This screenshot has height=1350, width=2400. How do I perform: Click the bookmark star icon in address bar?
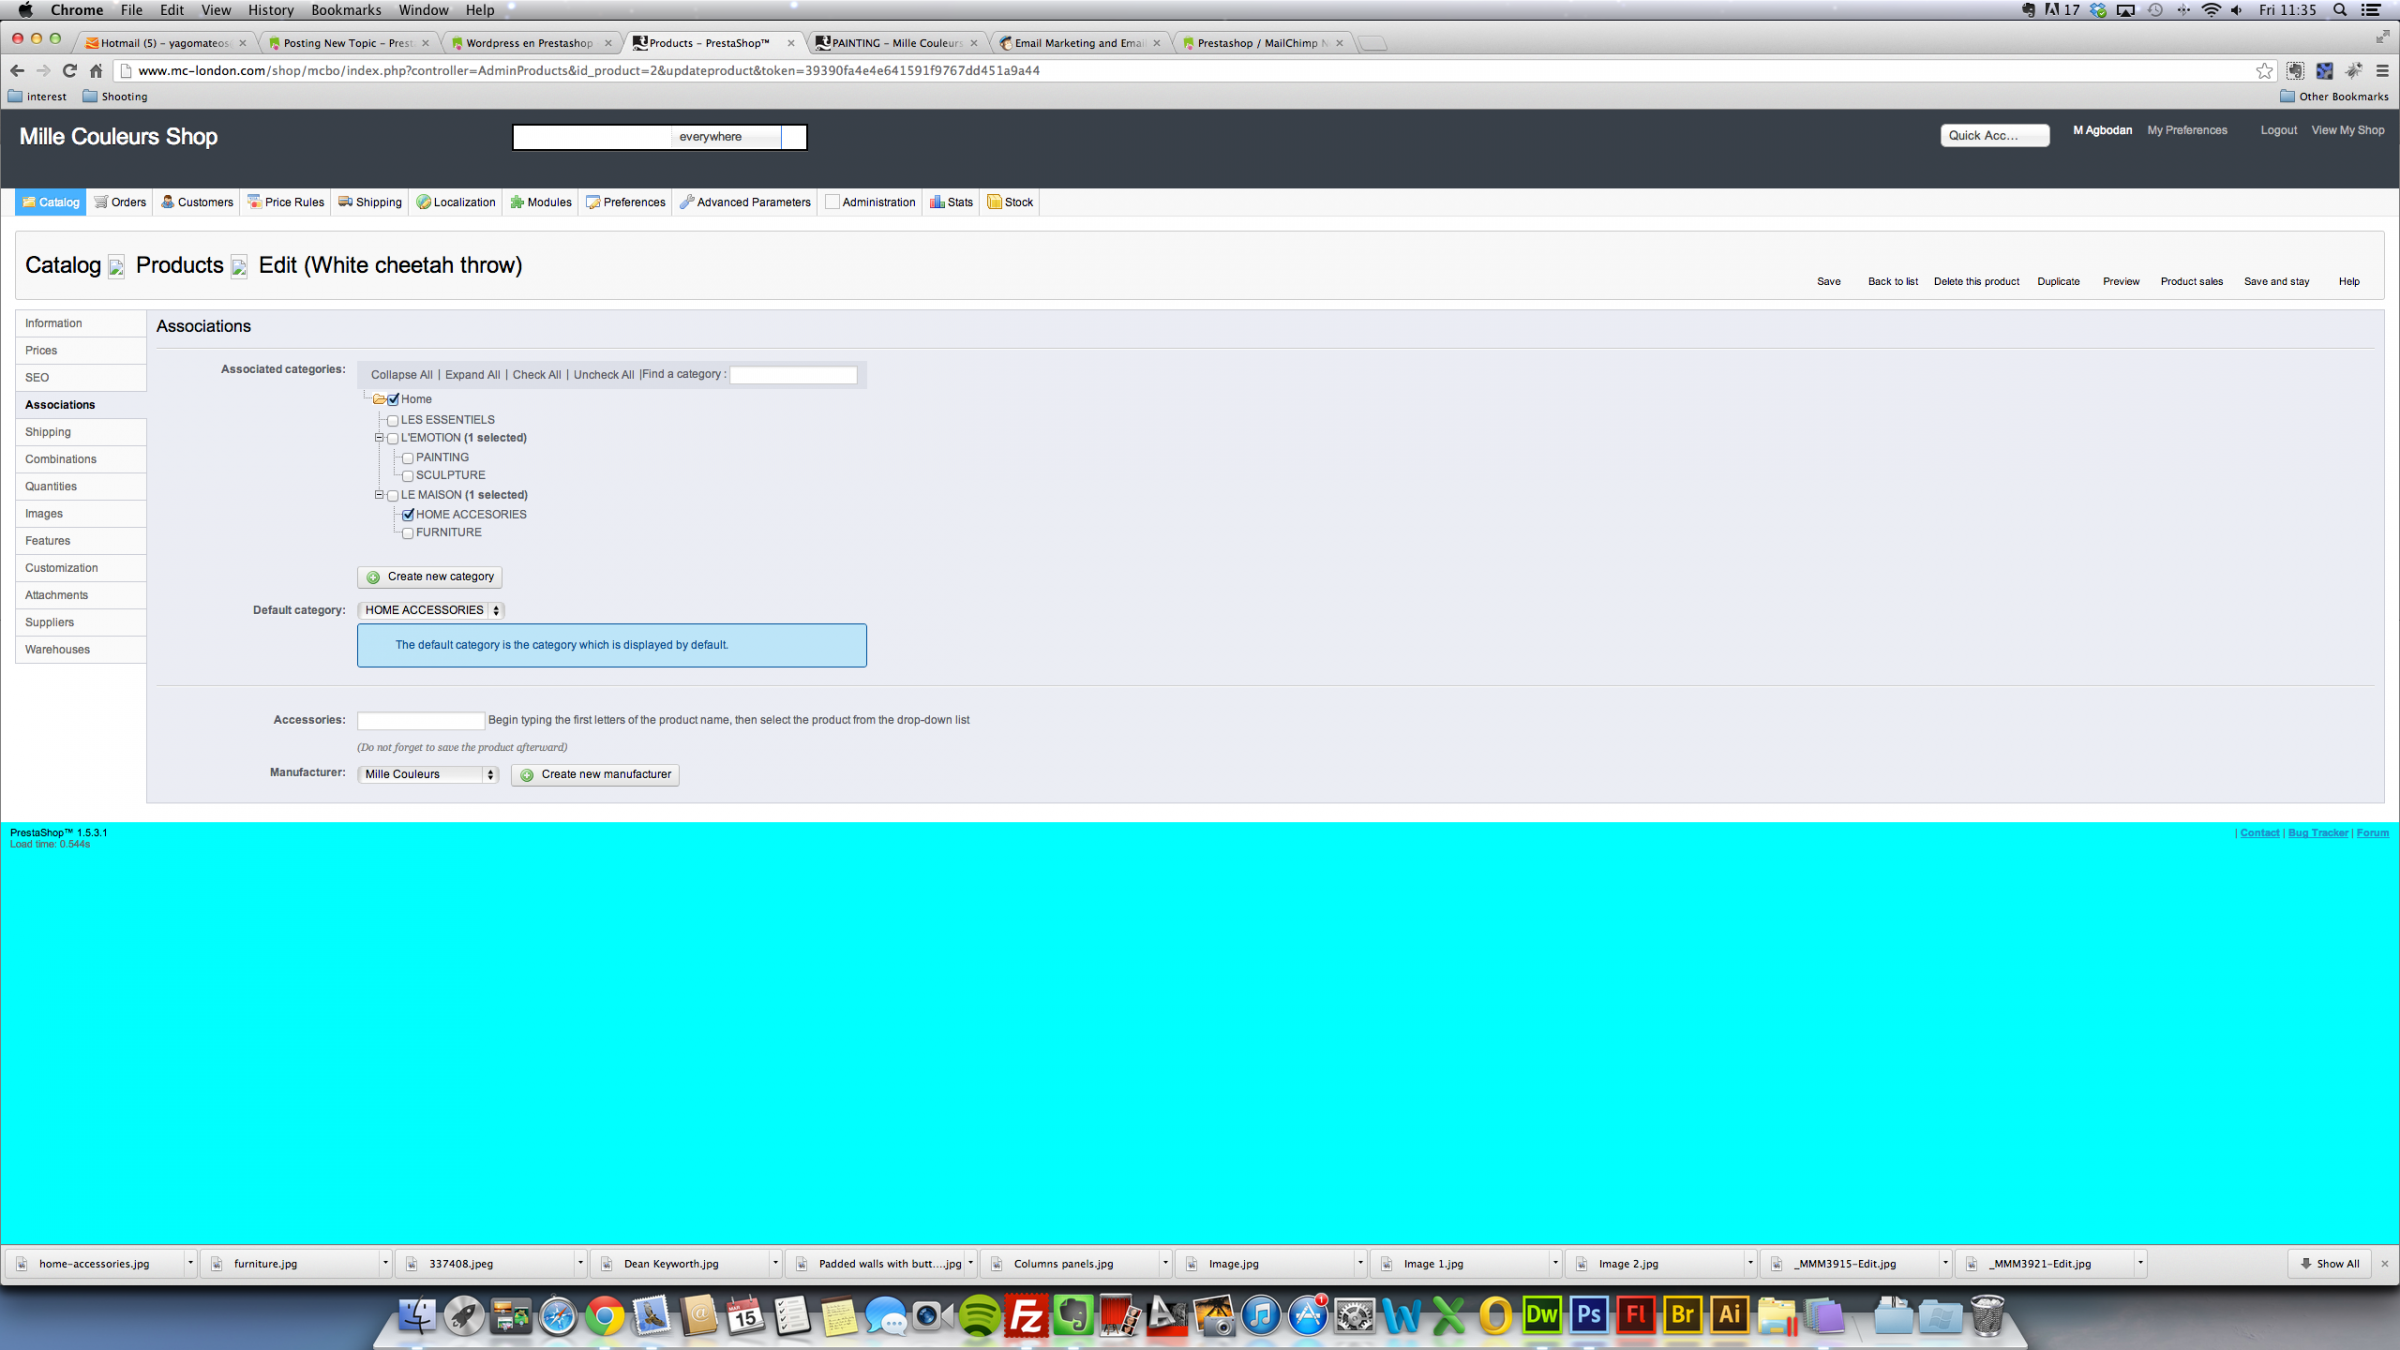[x=2264, y=71]
